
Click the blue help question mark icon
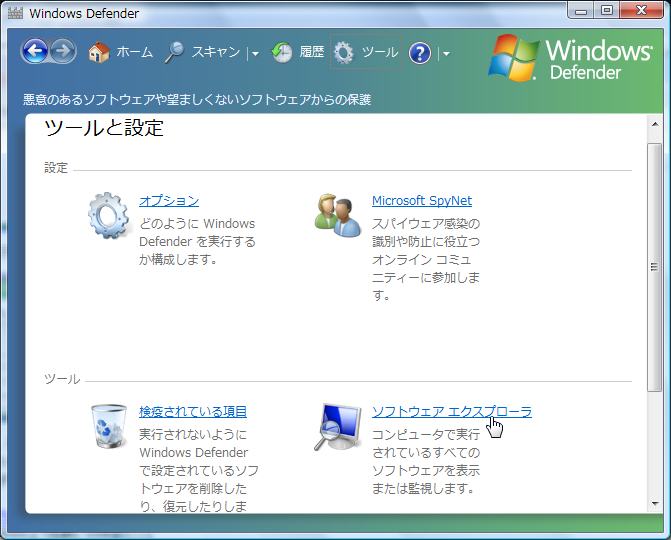pyautogui.click(x=420, y=53)
